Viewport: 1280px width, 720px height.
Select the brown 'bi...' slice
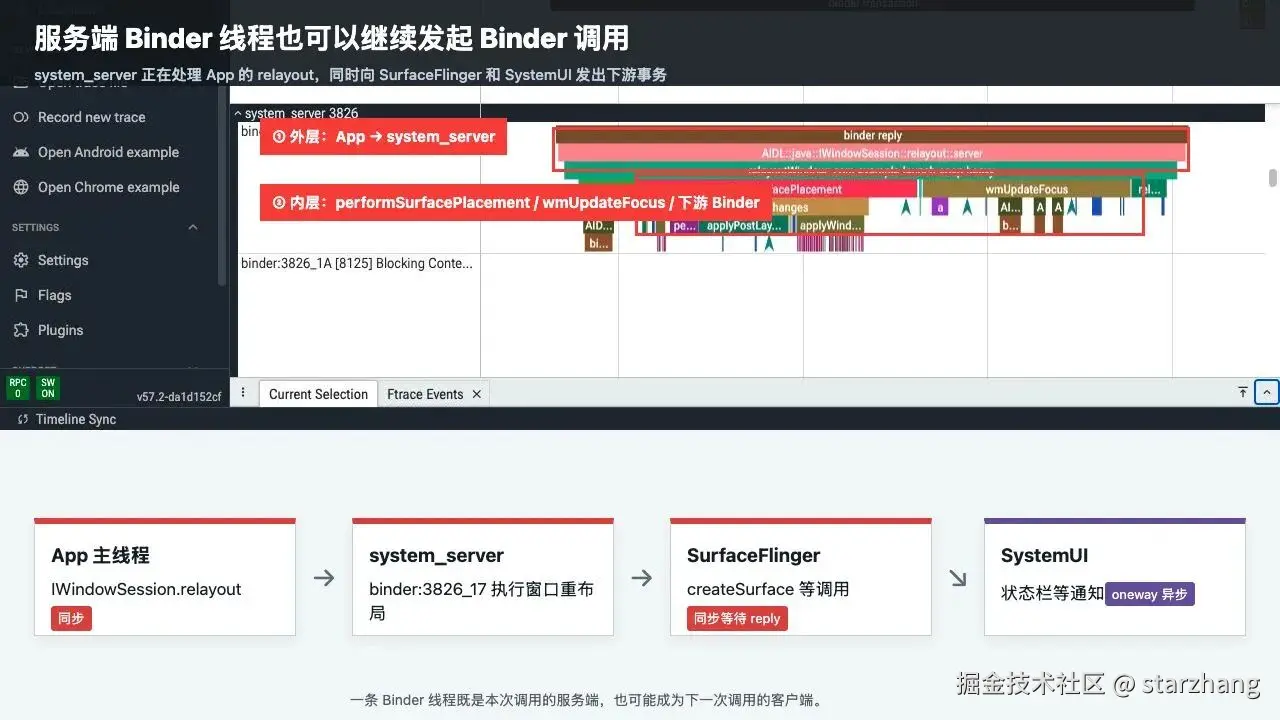598,243
